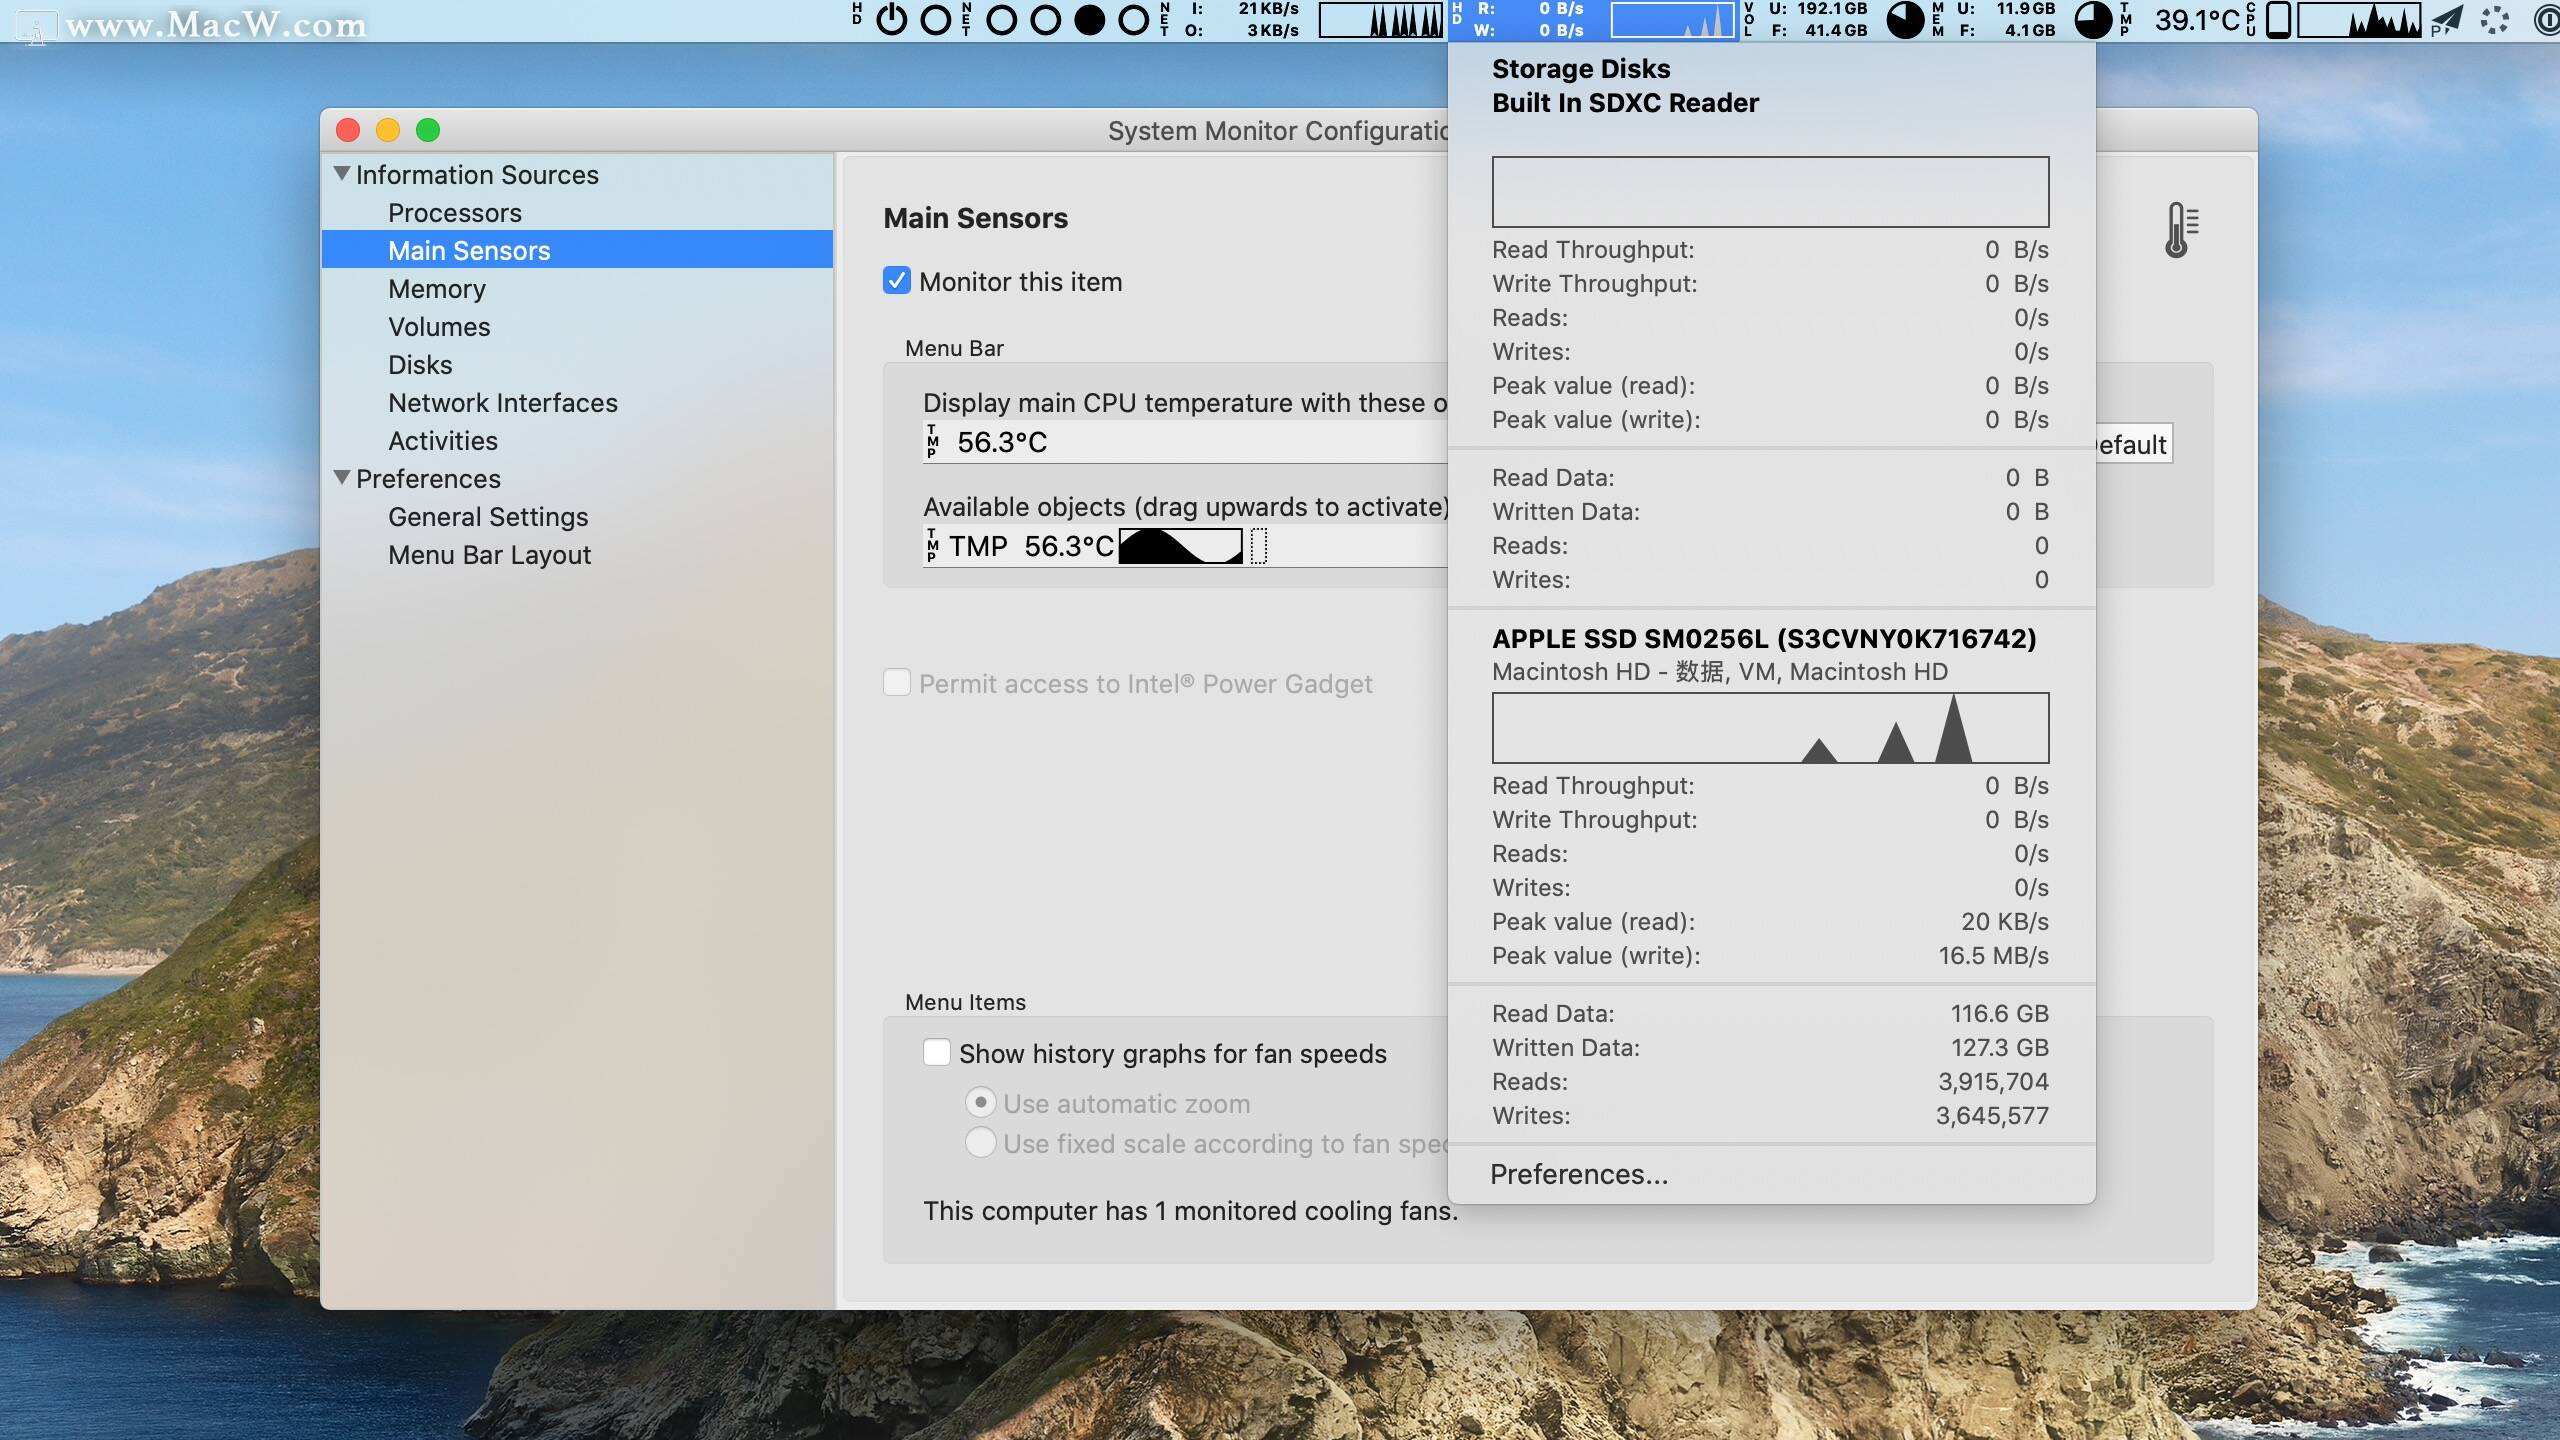
Task: Collapse the Information Sources group
Action: coord(342,174)
